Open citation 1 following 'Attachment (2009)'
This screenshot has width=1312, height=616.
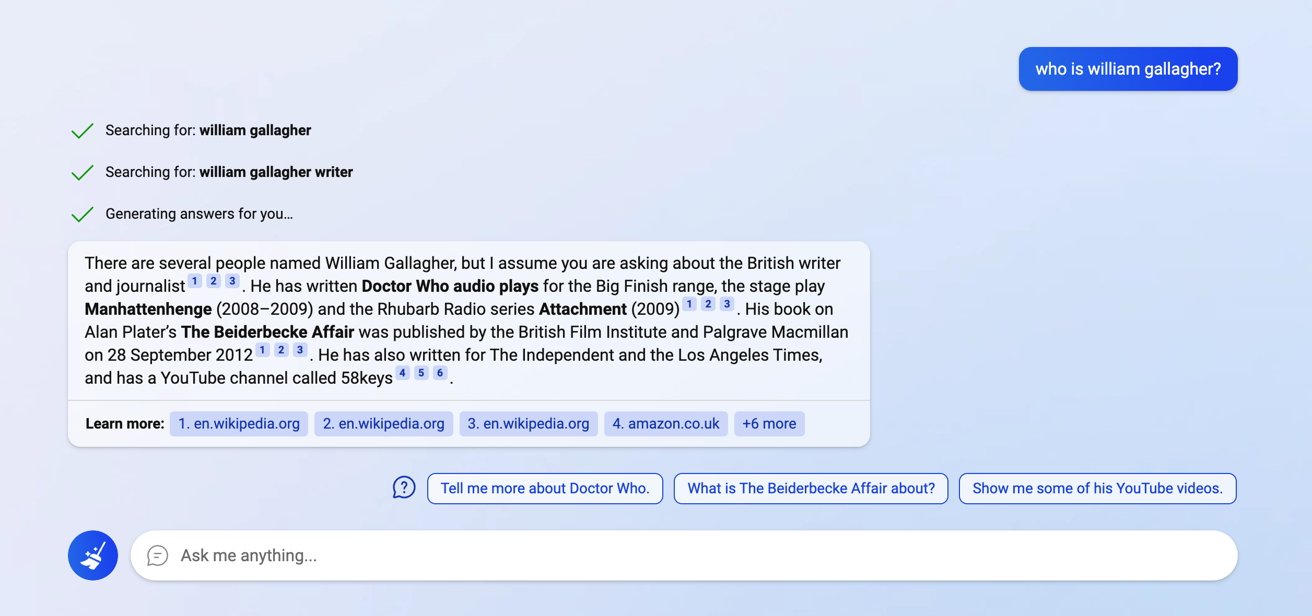(690, 304)
